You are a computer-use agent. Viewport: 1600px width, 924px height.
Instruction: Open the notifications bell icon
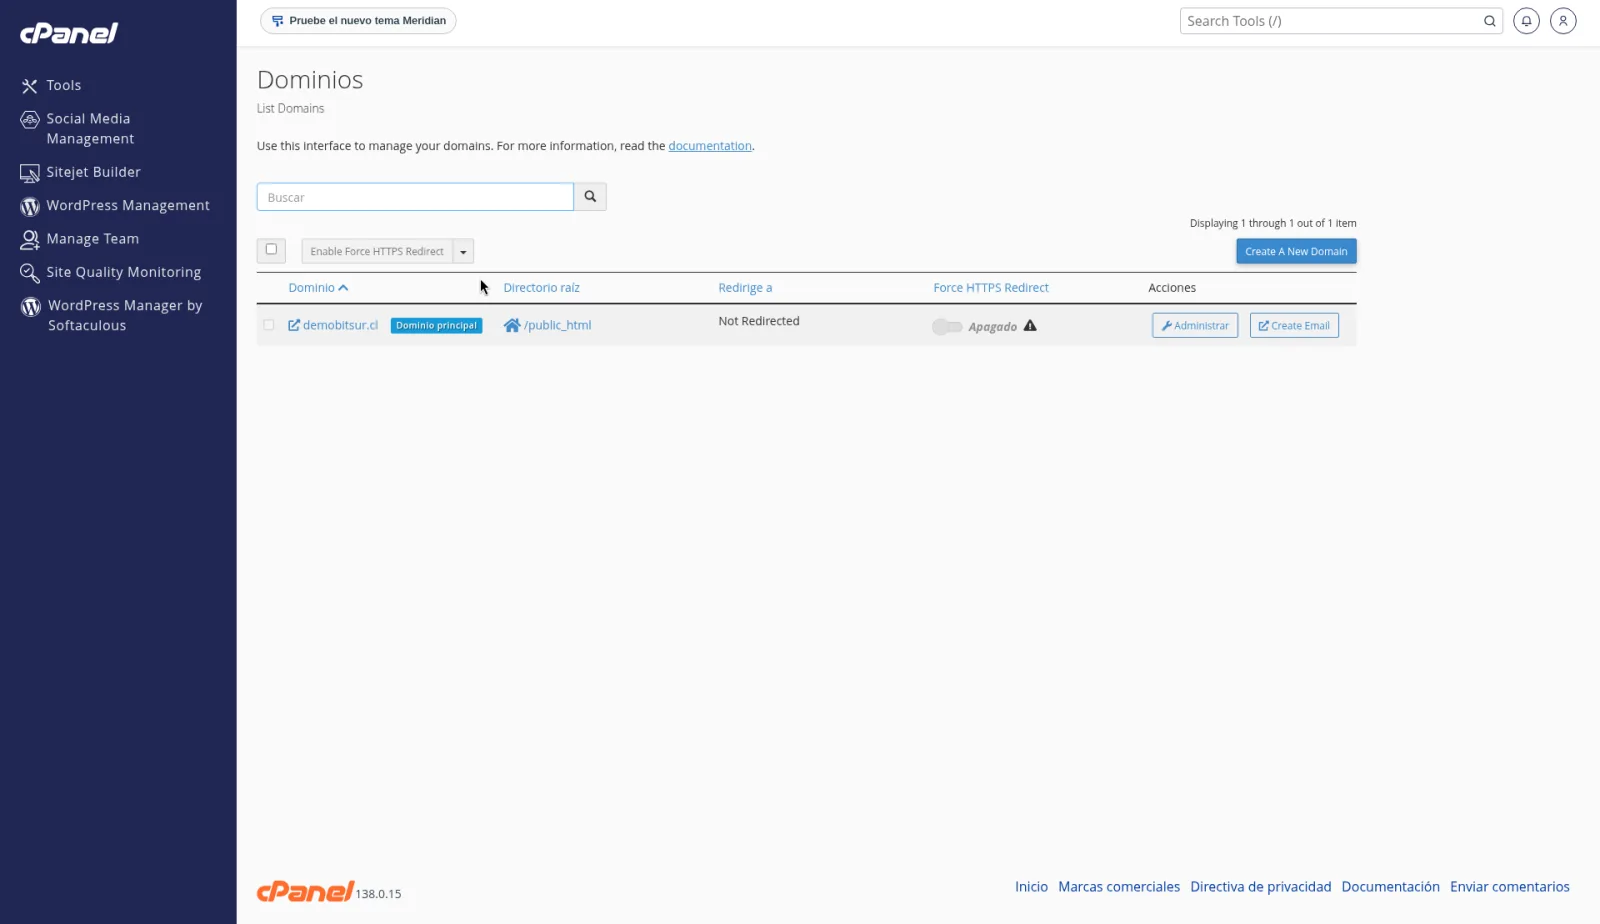pyautogui.click(x=1526, y=21)
